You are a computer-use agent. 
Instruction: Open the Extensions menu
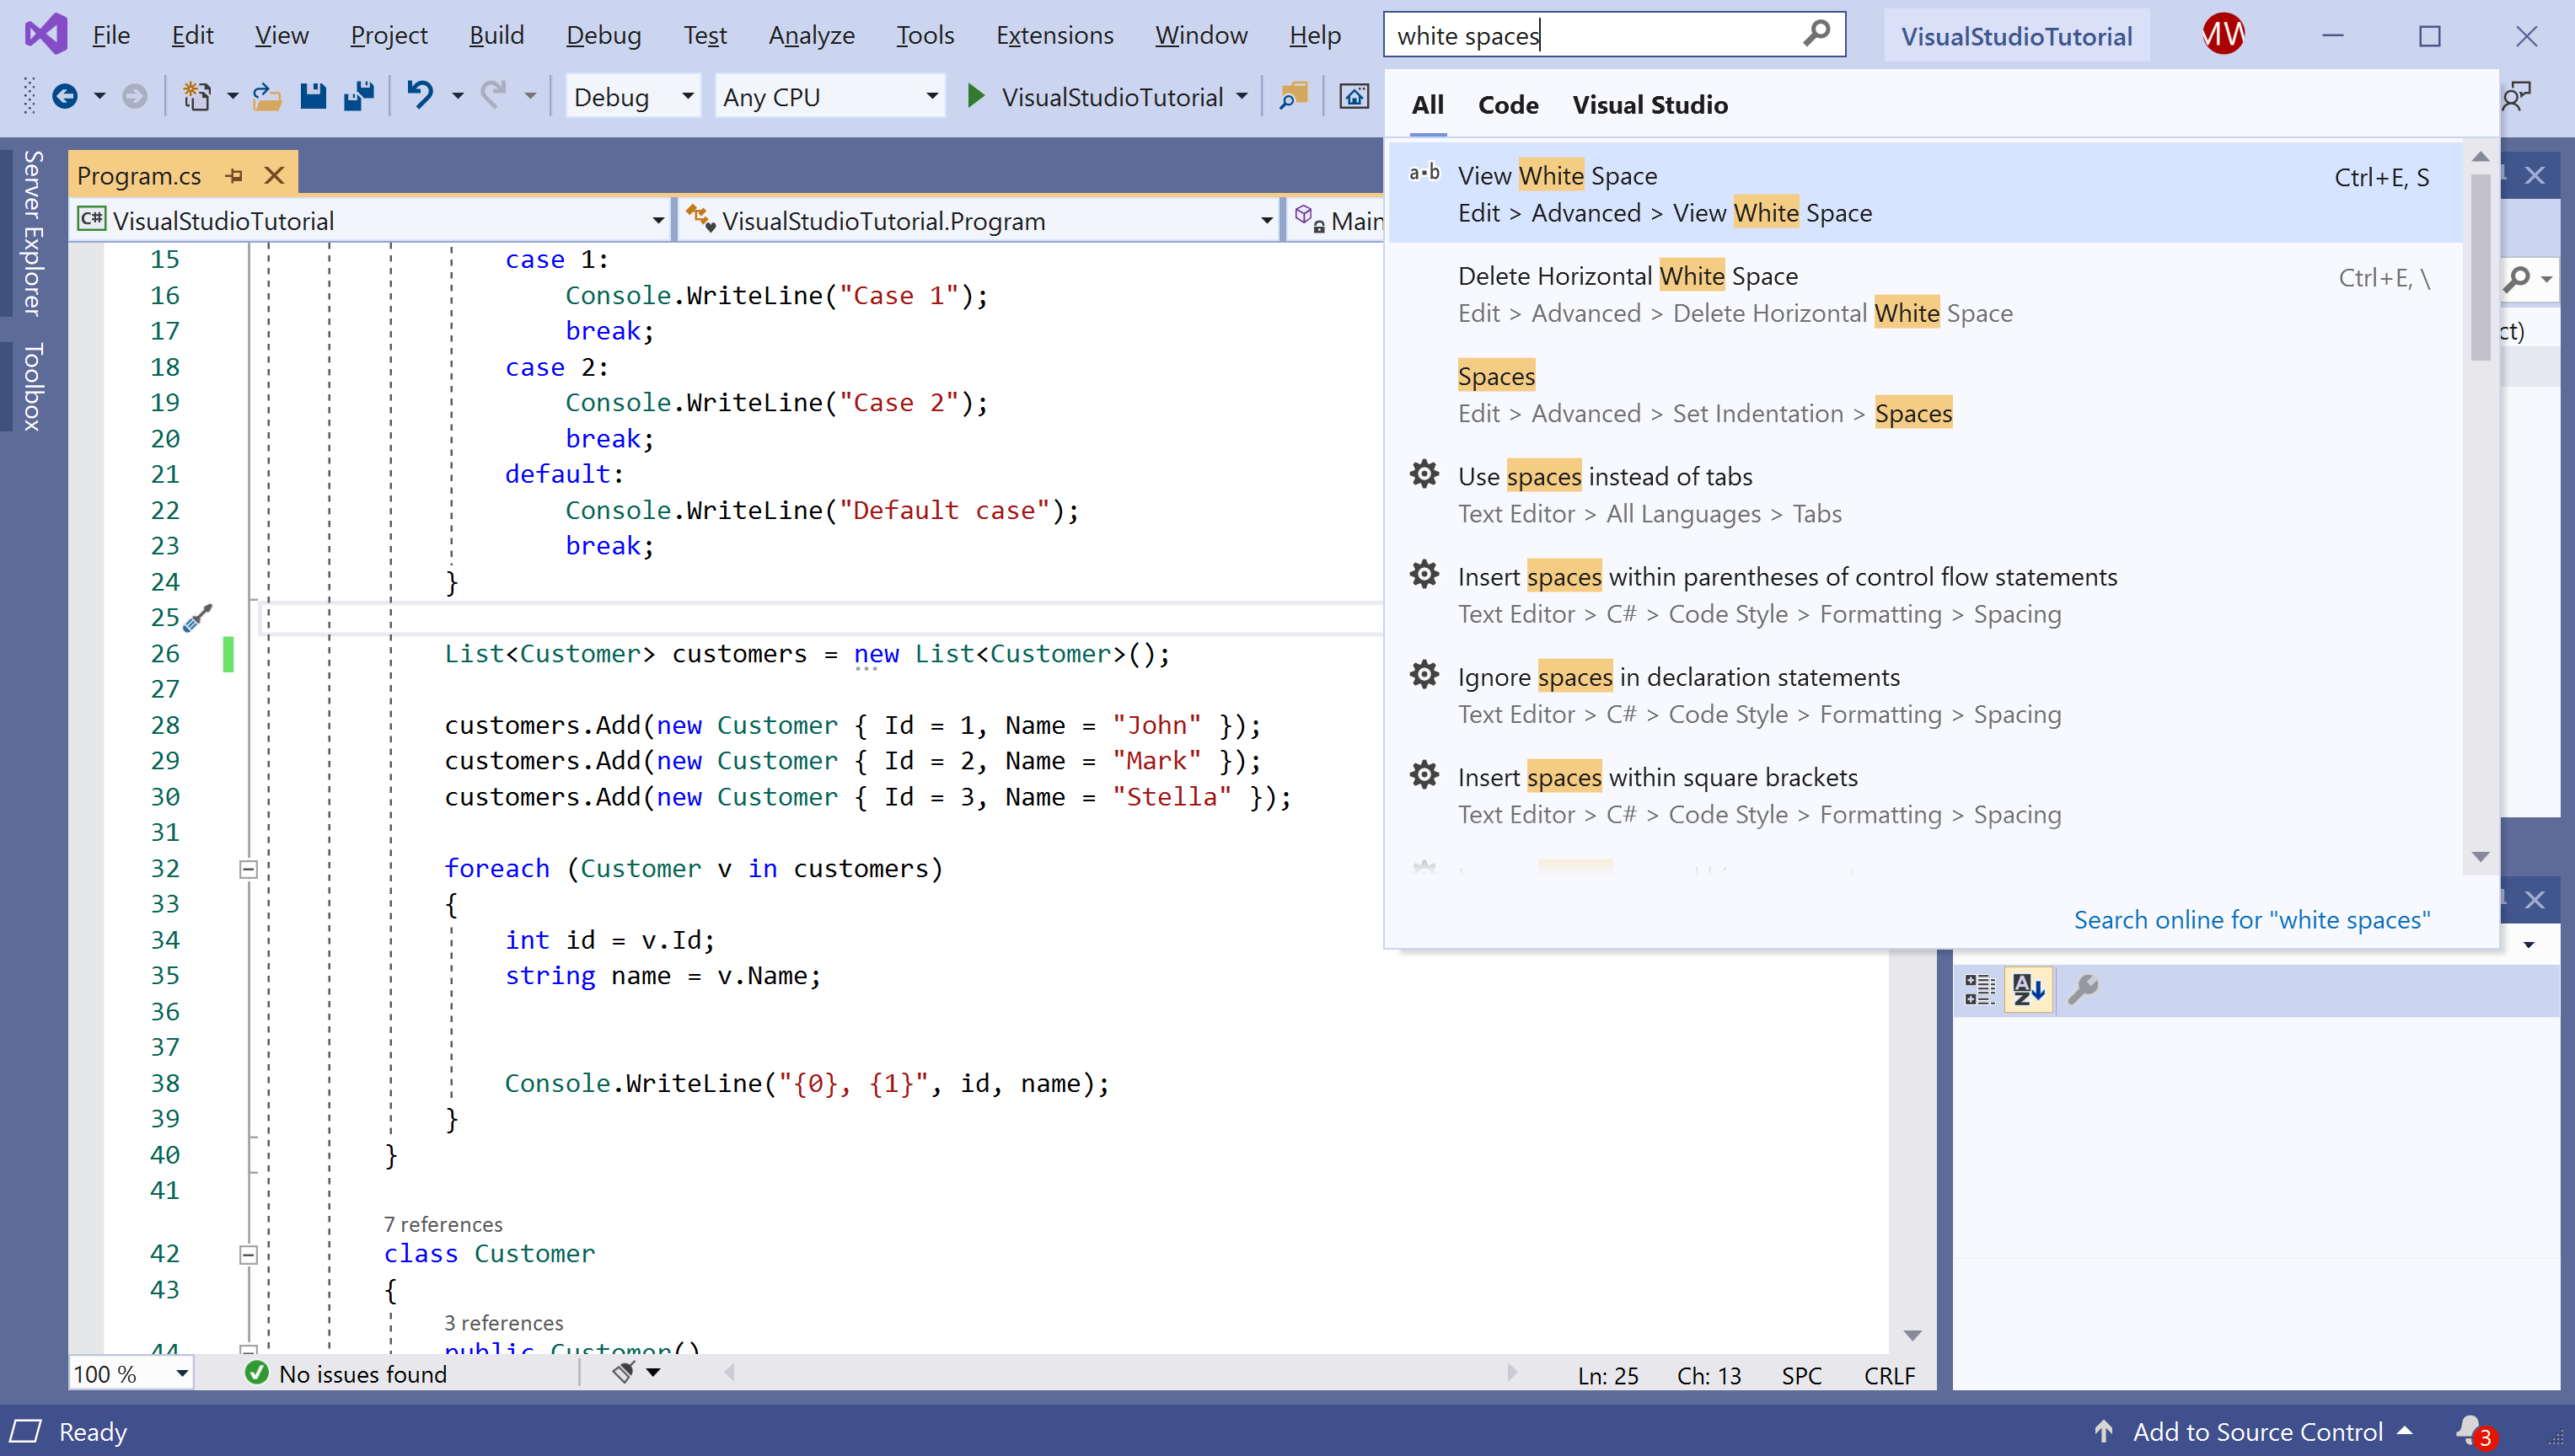[x=1054, y=35]
